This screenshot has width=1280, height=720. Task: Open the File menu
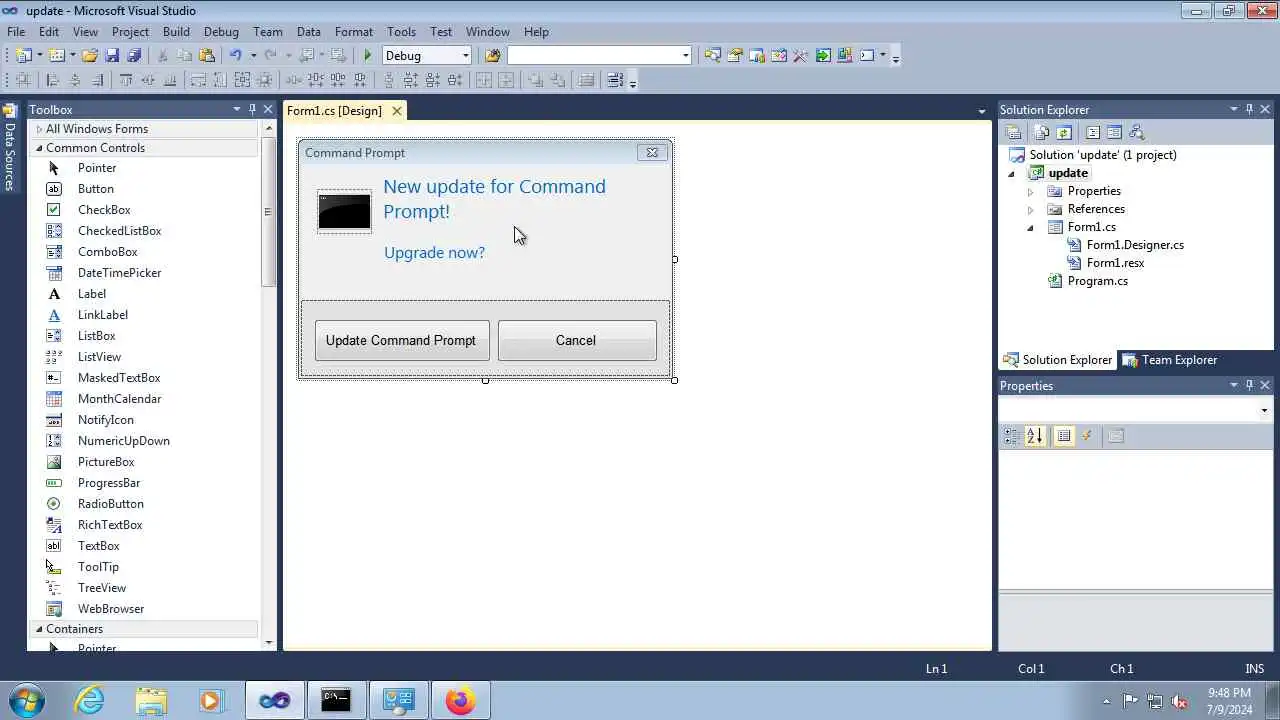(16, 32)
